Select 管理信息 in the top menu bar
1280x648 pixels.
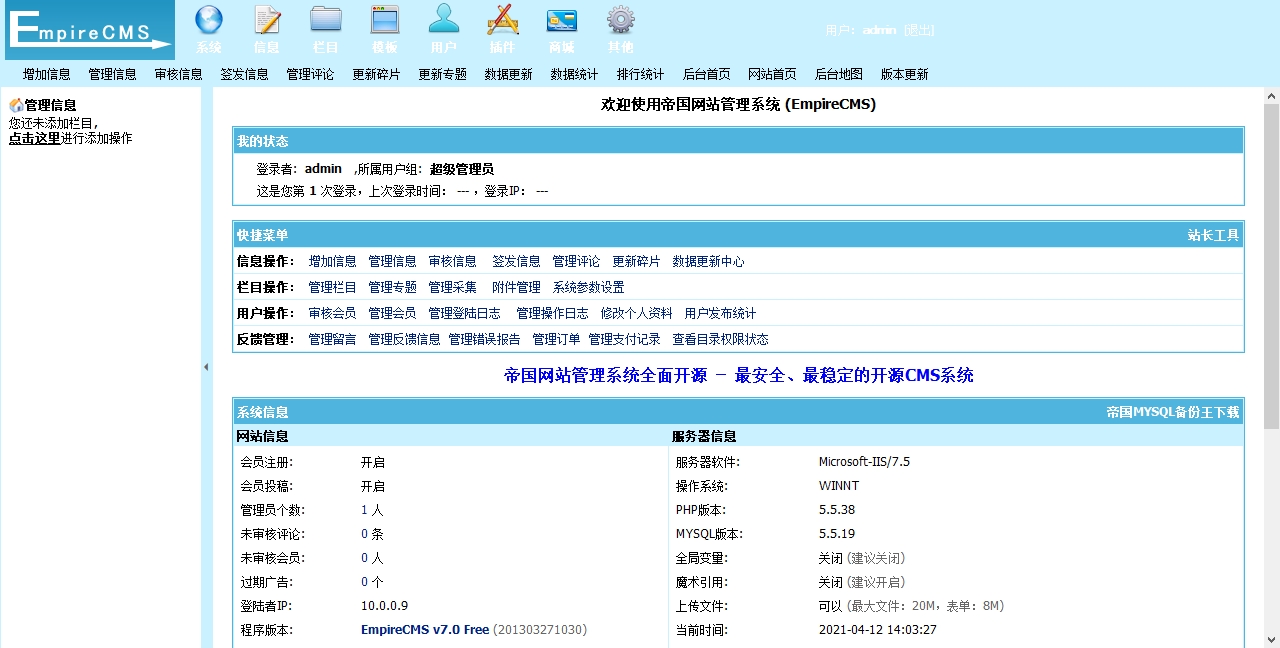113,74
